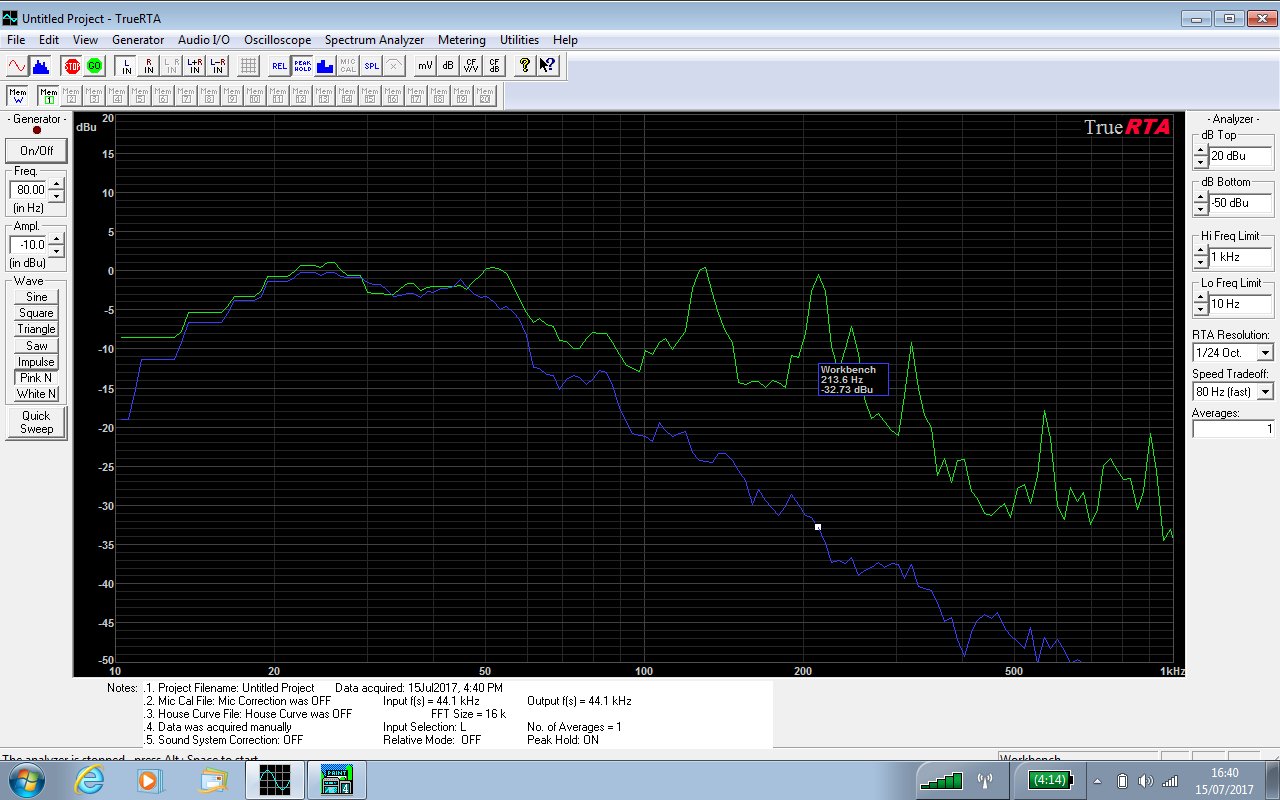Click the red STOP icon
The width and height of the screenshot is (1280, 800).
point(72,66)
